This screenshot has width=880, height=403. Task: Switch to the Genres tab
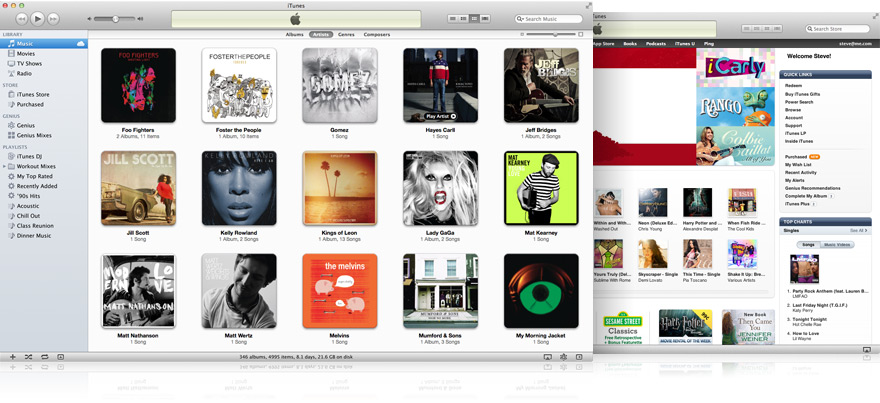(x=346, y=34)
